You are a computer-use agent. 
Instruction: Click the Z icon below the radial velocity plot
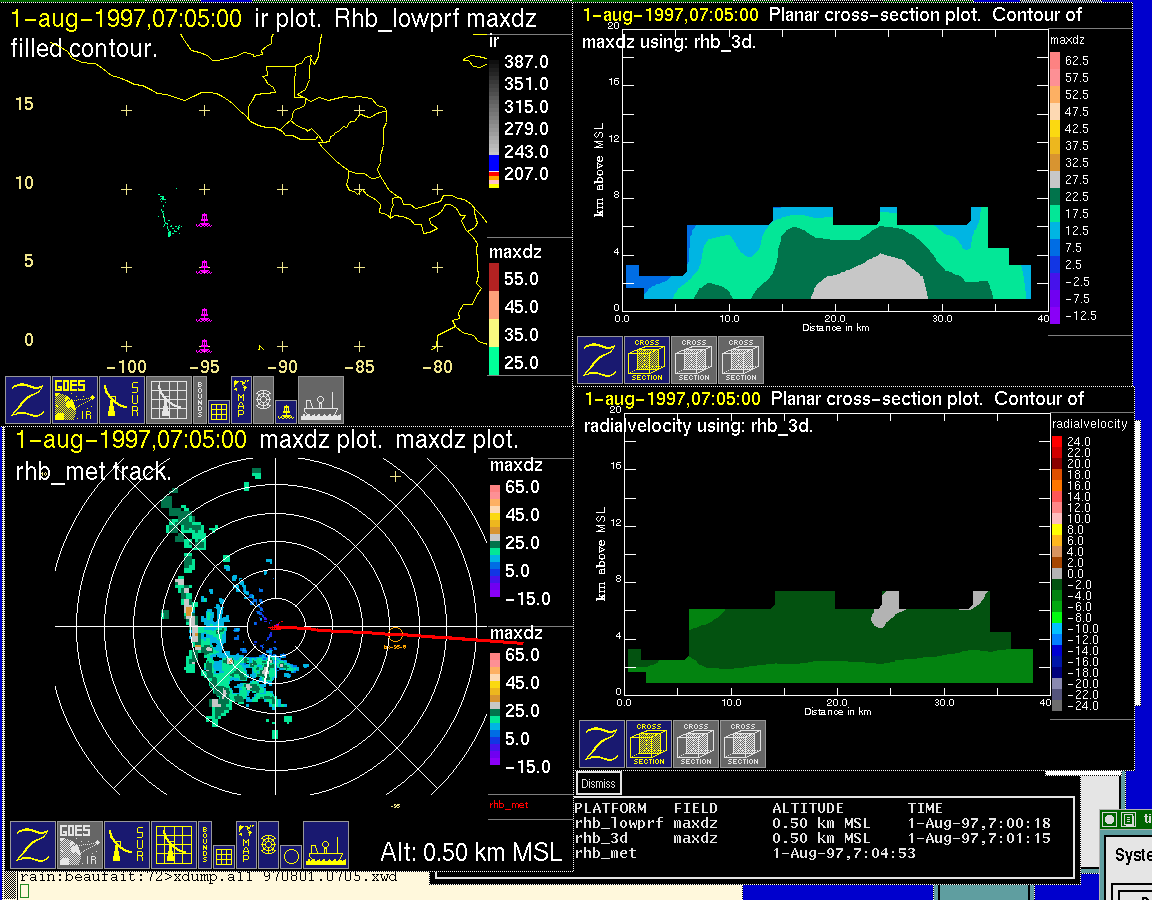coord(601,745)
